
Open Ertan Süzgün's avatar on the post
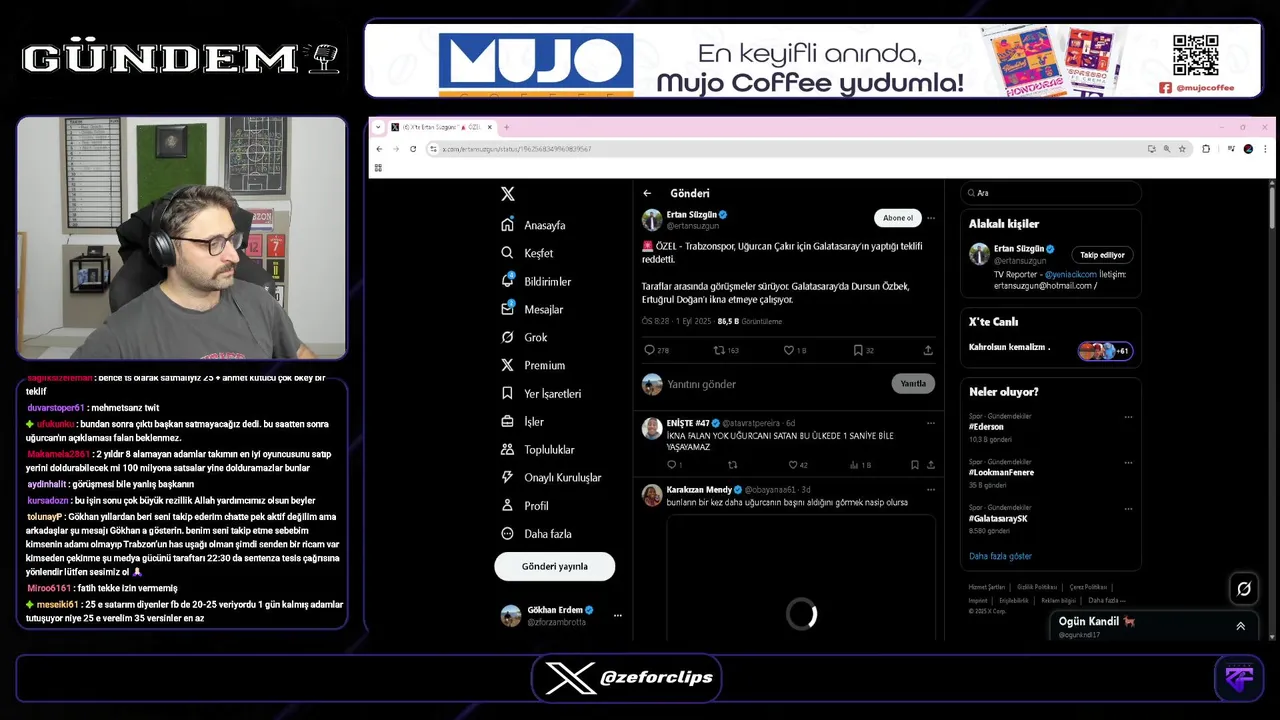(x=652, y=220)
